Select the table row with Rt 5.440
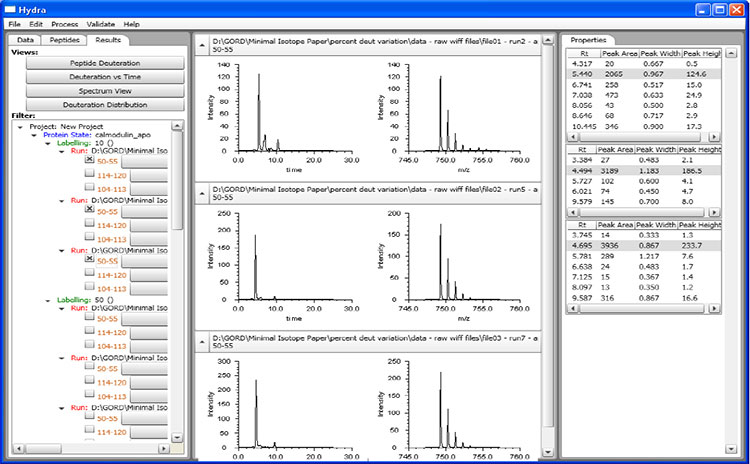 click(644, 74)
